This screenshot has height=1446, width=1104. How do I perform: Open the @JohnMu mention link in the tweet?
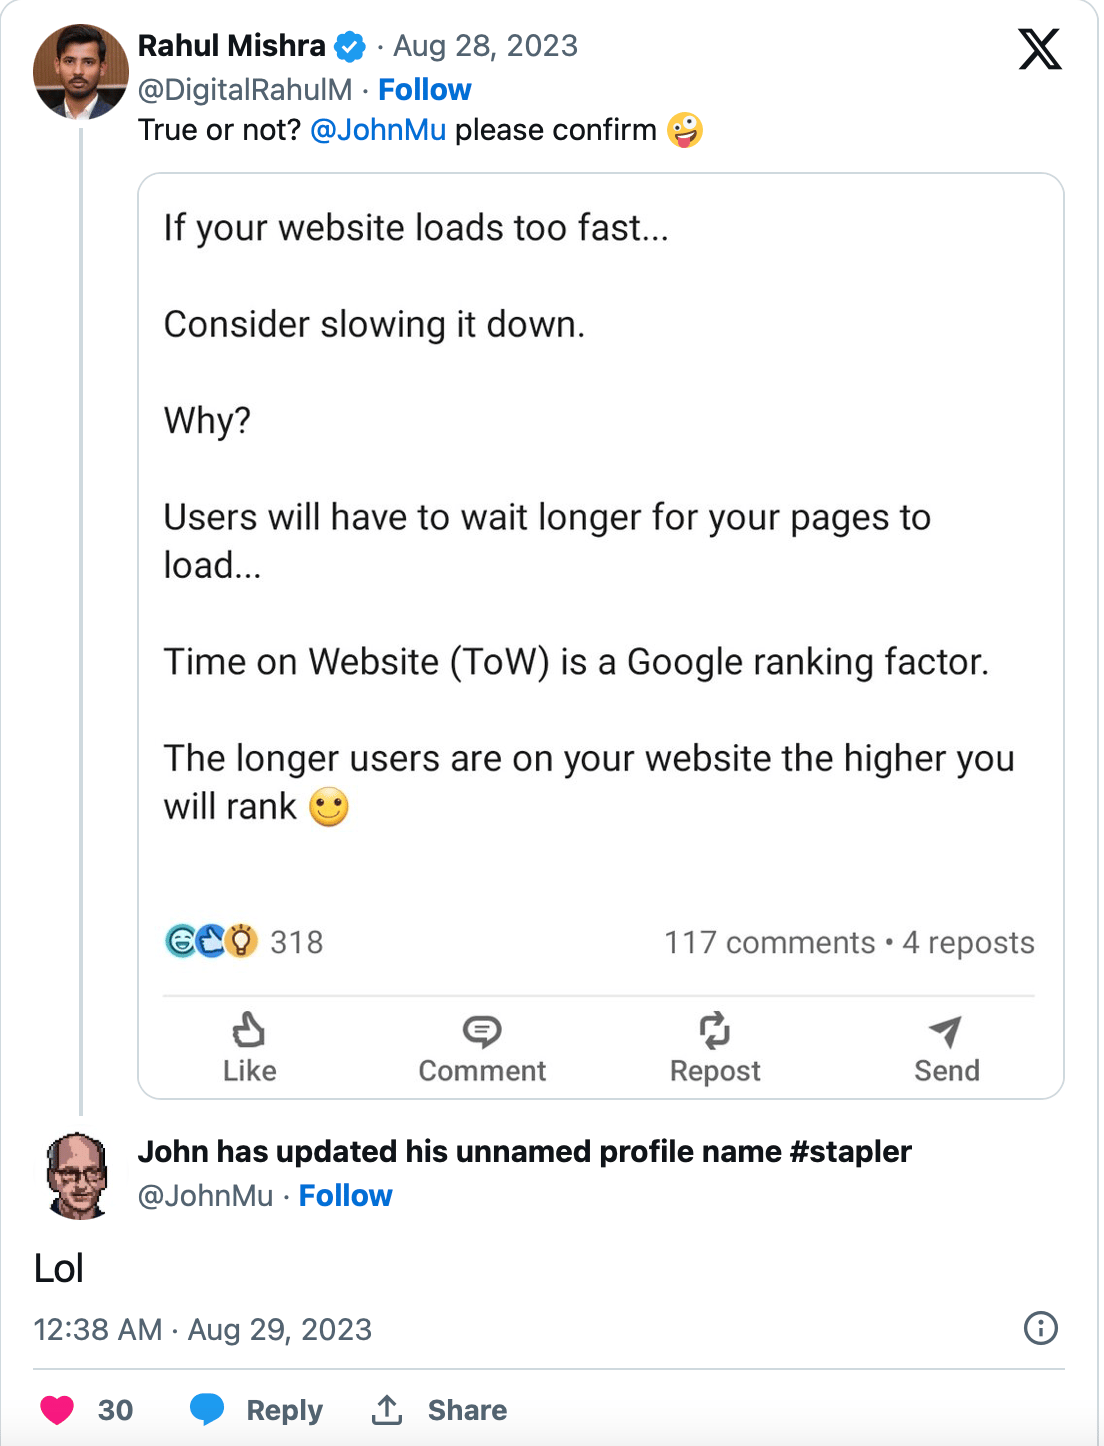click(378, 130)
